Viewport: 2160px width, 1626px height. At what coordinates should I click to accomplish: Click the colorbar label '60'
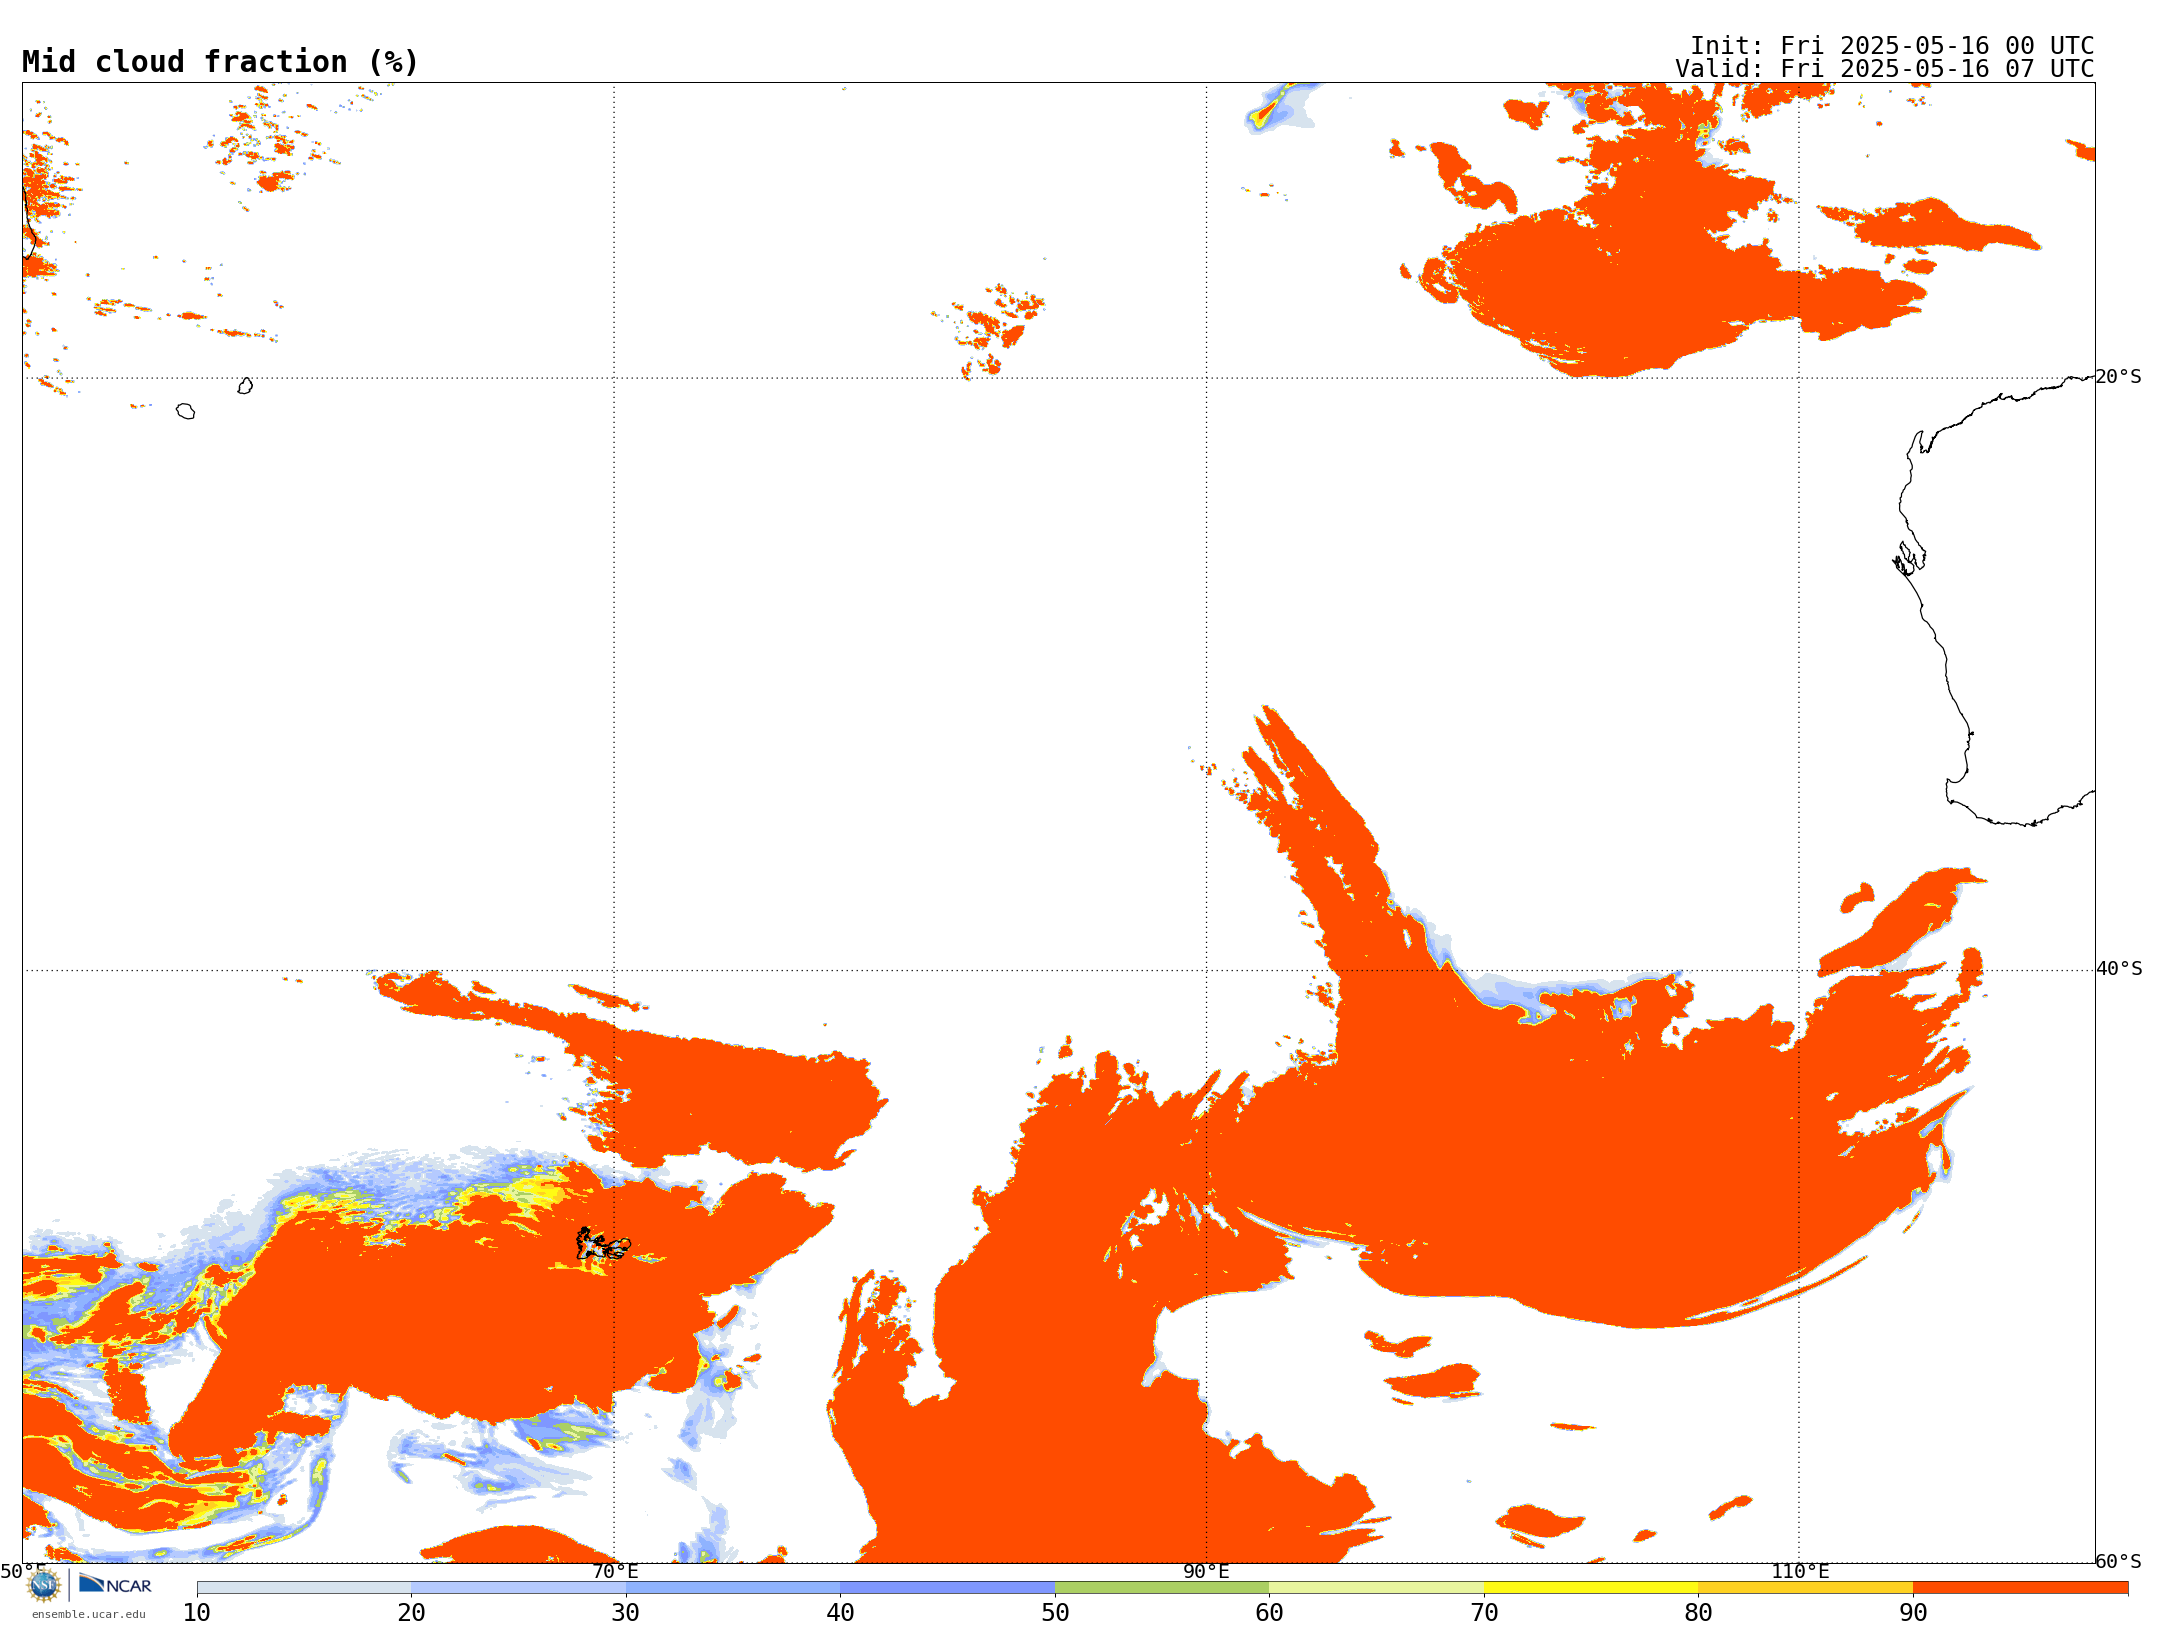[x=1269, y=1613]
